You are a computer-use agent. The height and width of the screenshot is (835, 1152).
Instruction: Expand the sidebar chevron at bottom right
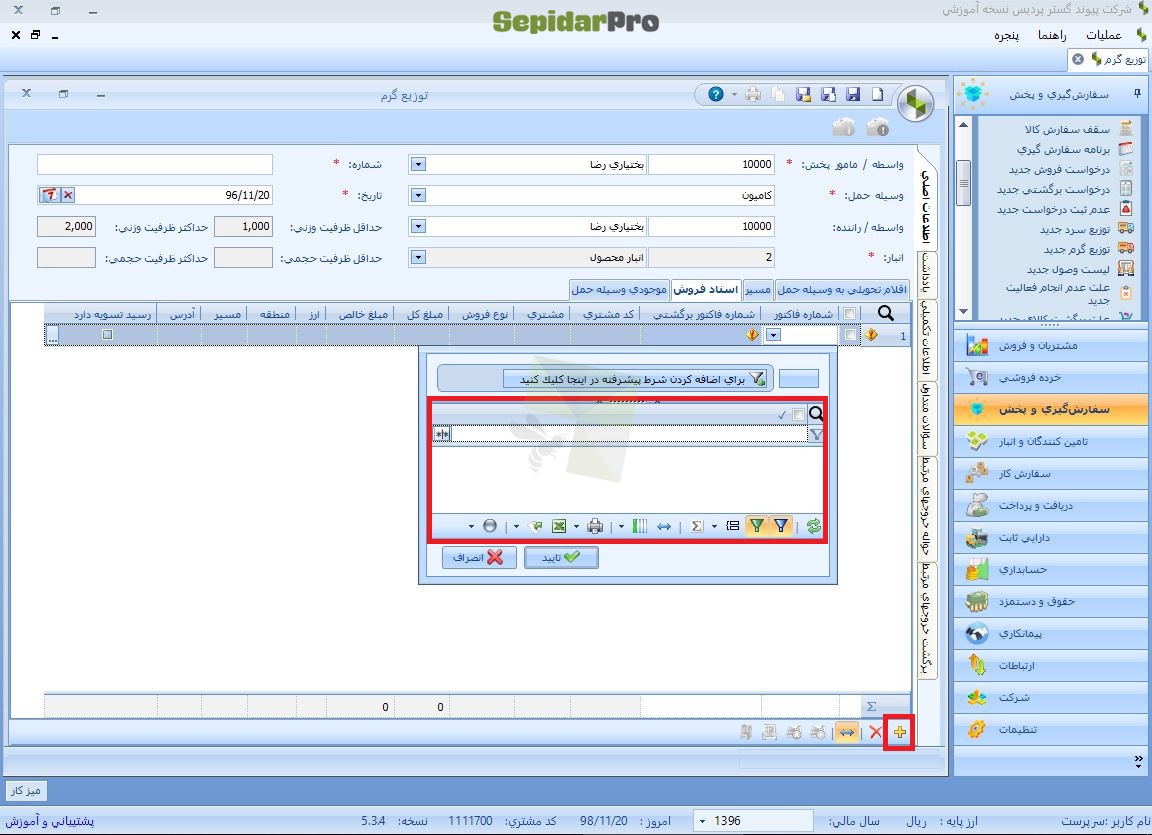(1138, 762)
